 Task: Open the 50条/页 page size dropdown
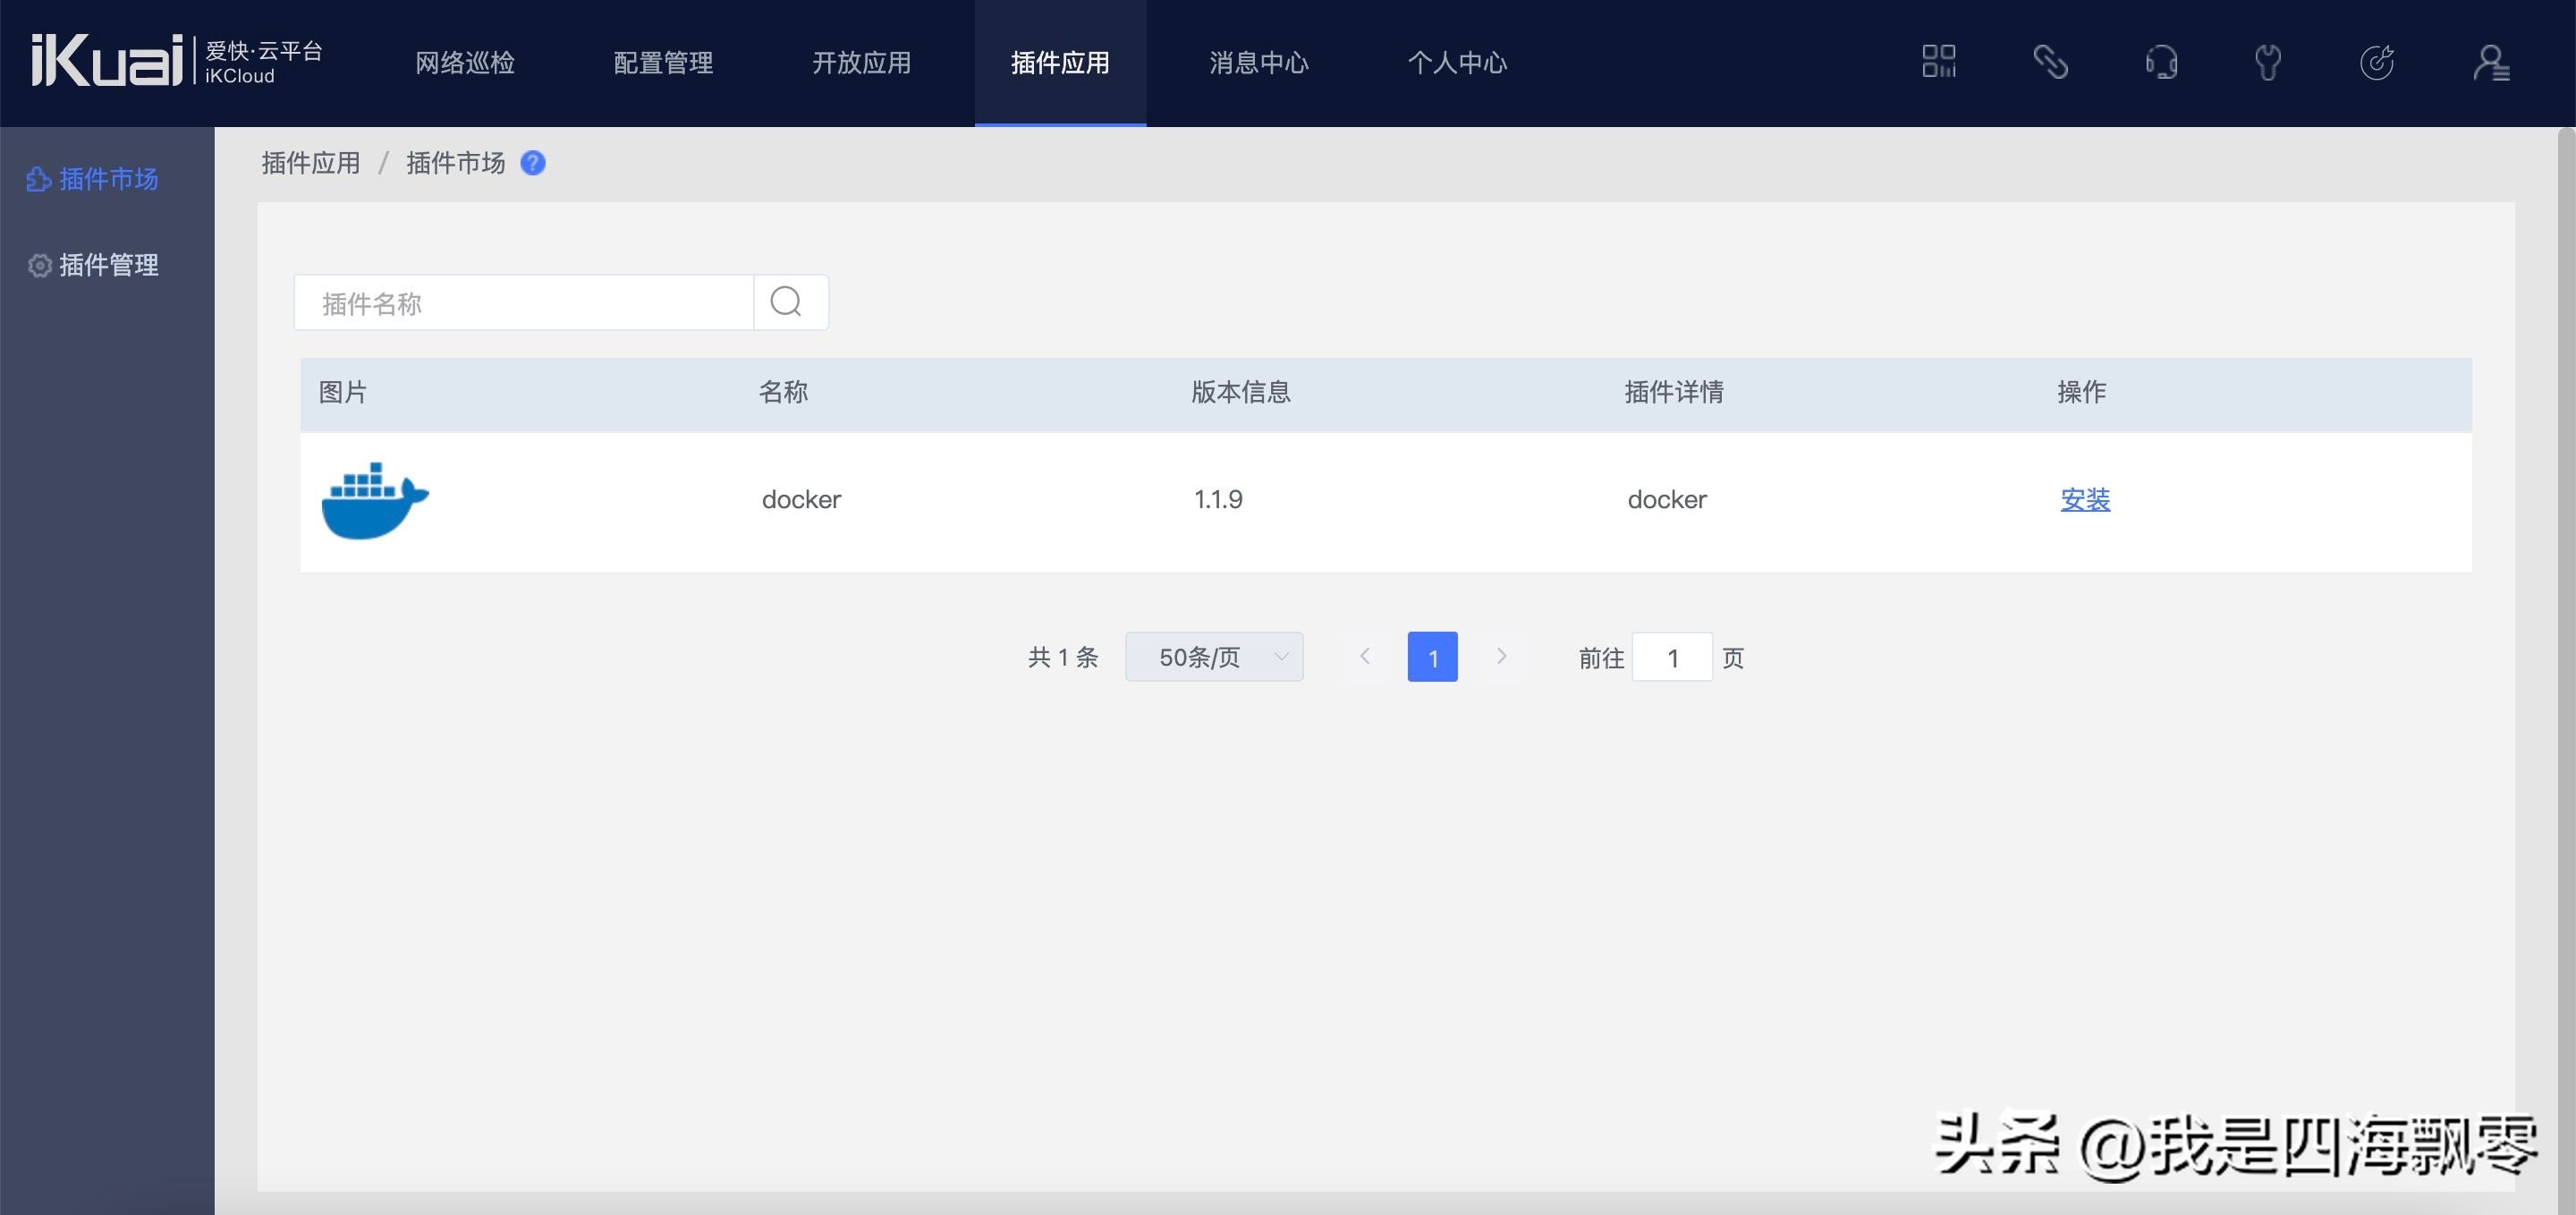coord(1213,657)
